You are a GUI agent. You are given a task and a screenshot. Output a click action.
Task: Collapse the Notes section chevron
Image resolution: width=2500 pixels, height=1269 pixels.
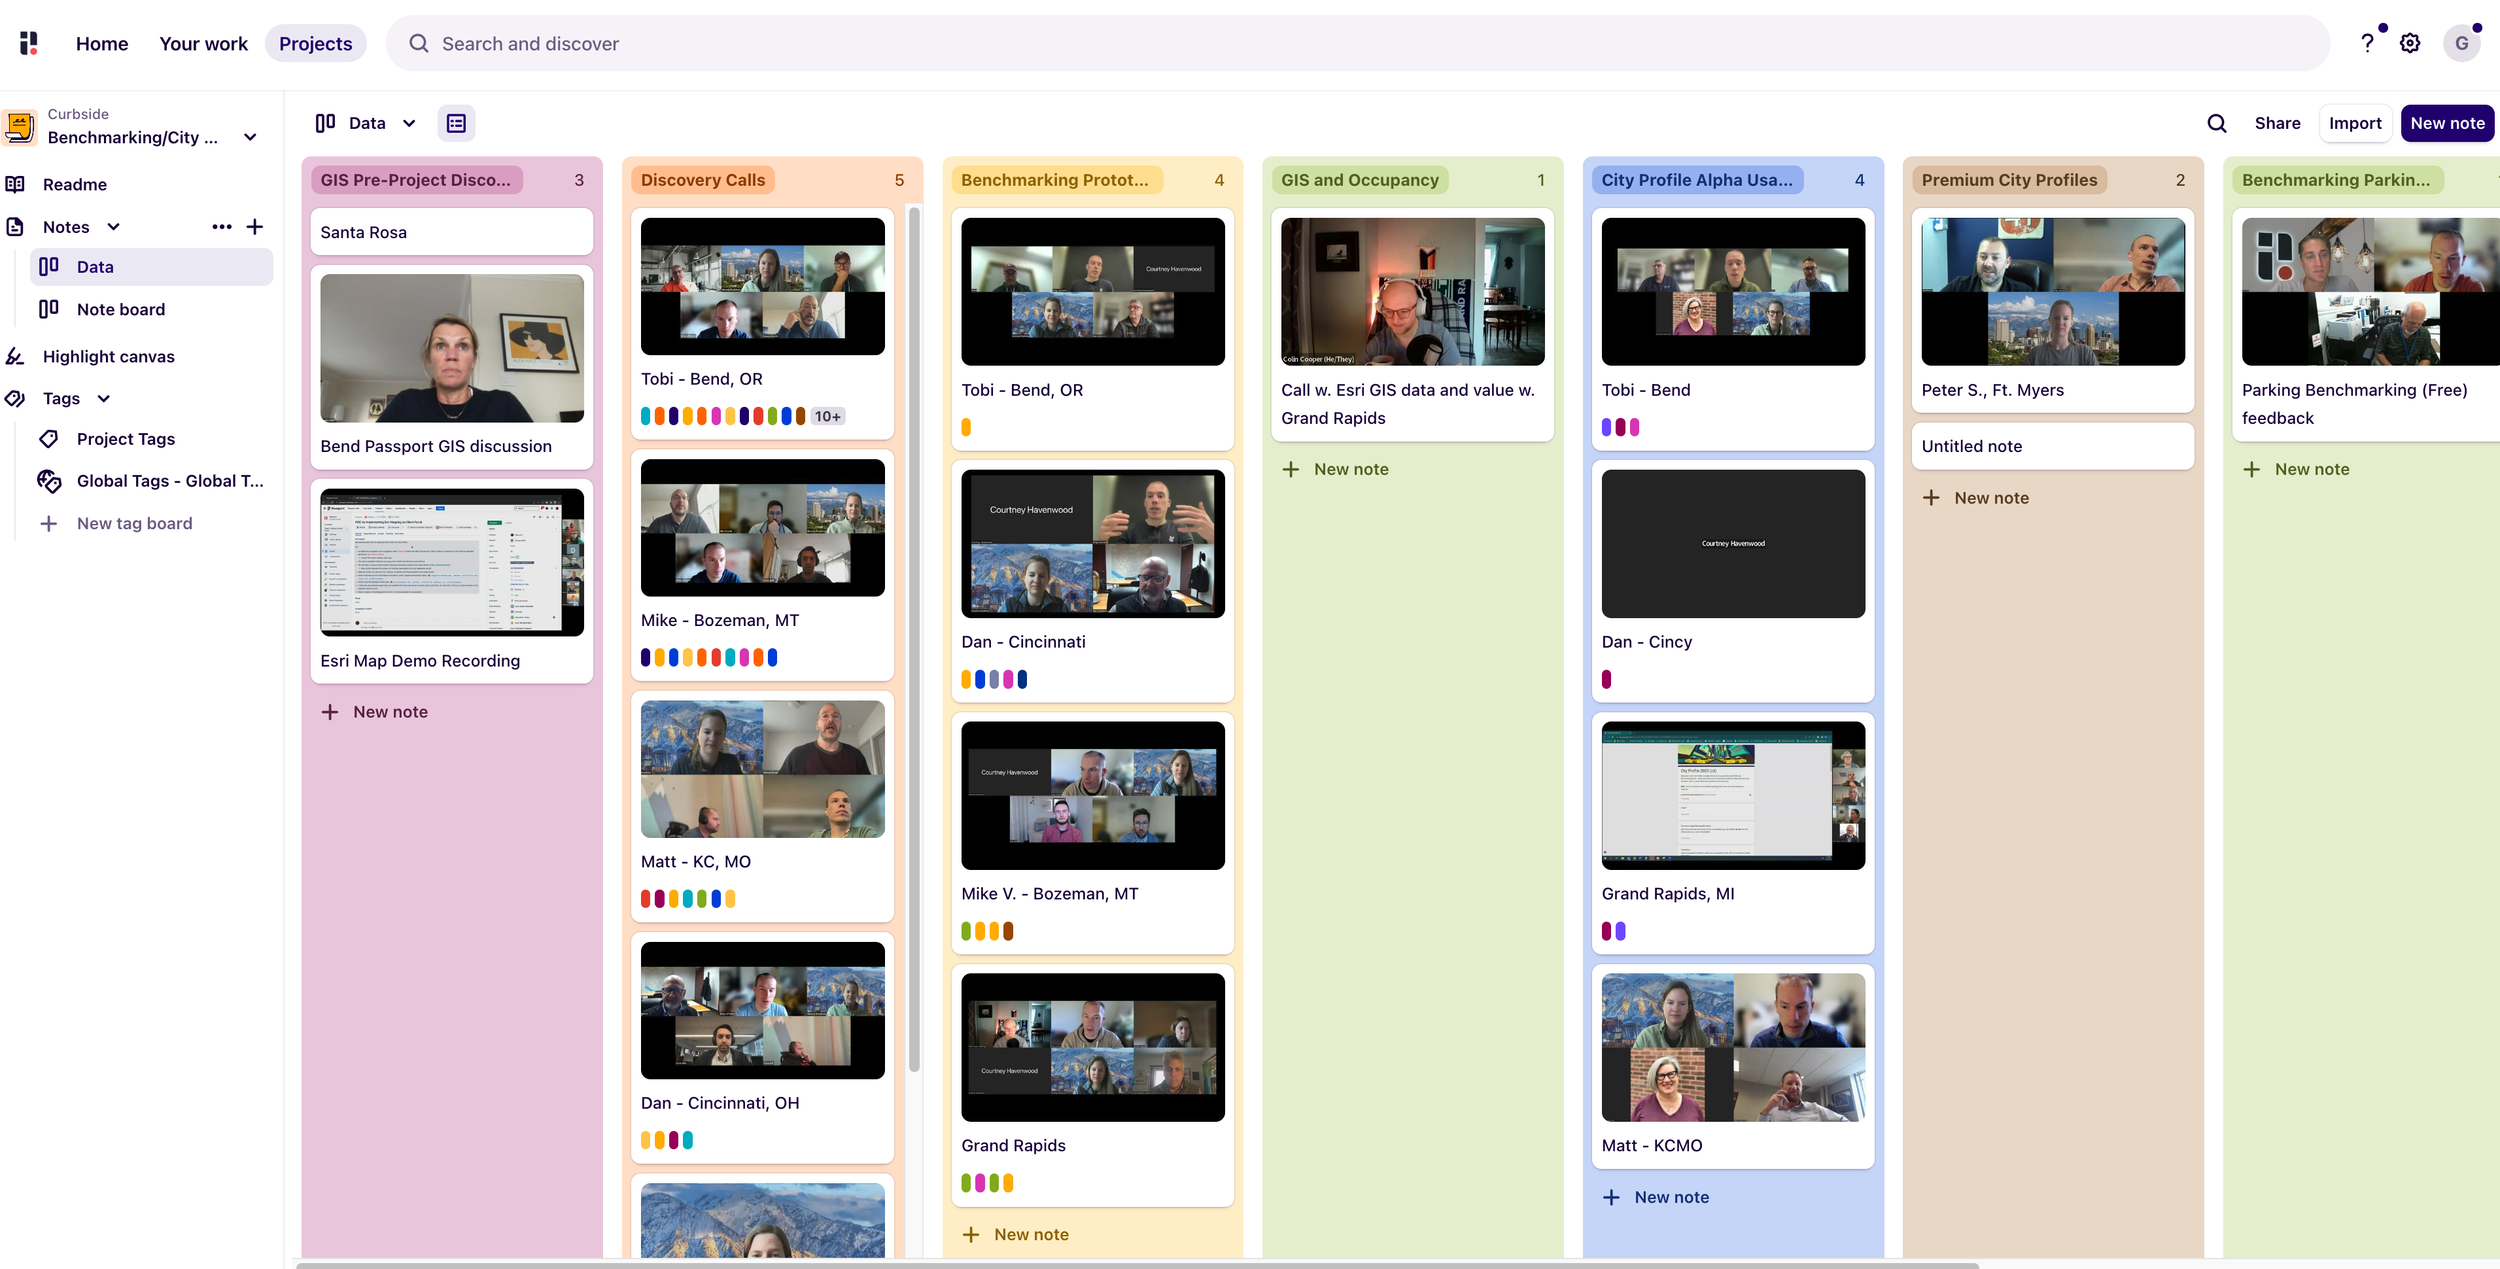click(x=114, y=227)
